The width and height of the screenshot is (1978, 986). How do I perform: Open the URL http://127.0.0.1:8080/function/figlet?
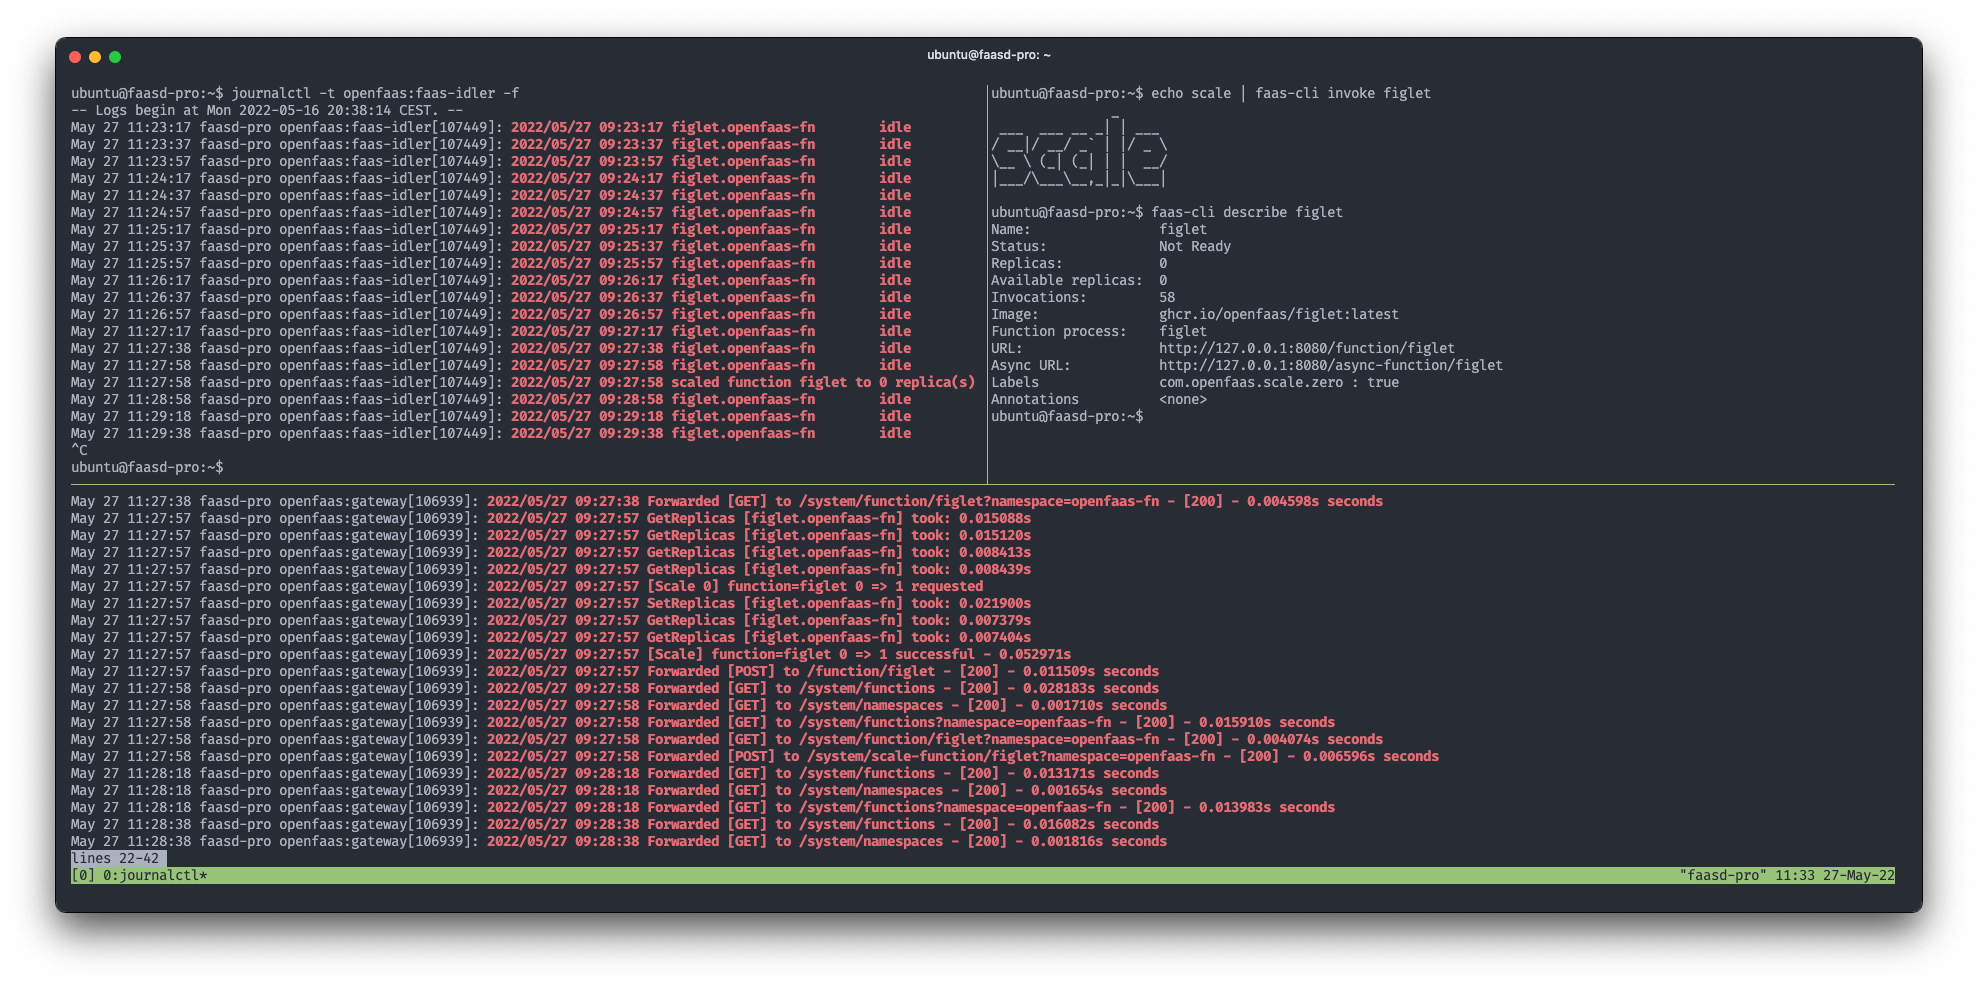pyautogui.click(x=1307, y=348)
